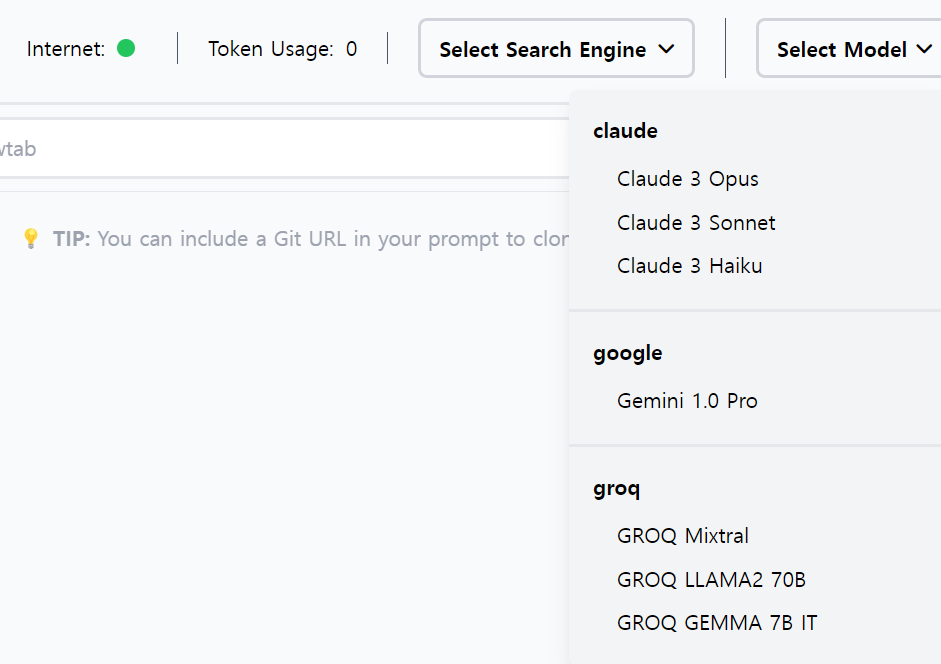This screenshot has height=664, width=941.
Task: Select Claude 3 Sonnet from the list
Action: click(696, 223)
